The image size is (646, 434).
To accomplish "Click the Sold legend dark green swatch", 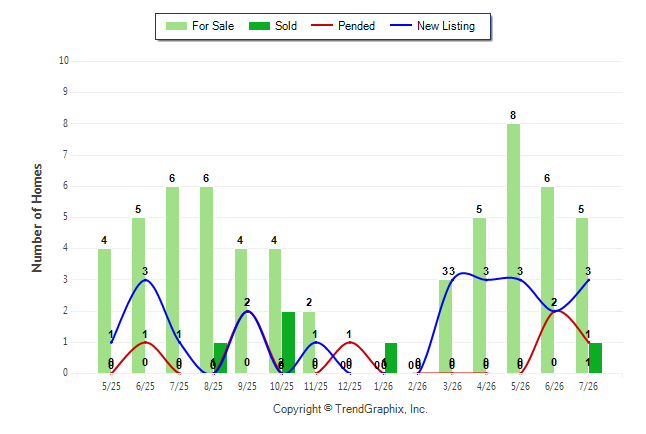I will (259, 26).
